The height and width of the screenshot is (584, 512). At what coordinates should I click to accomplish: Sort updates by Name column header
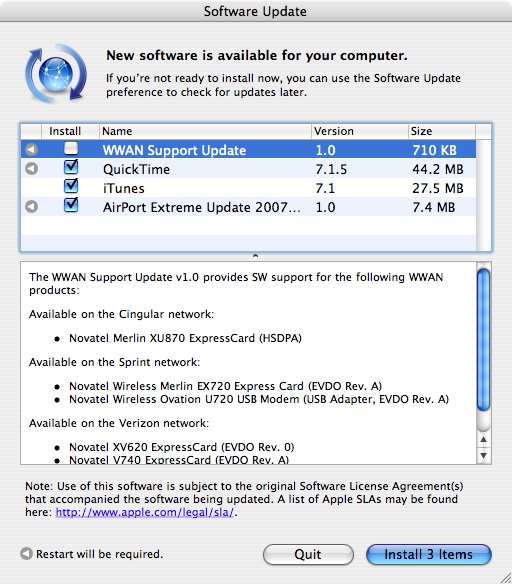[x=205, y=131]
